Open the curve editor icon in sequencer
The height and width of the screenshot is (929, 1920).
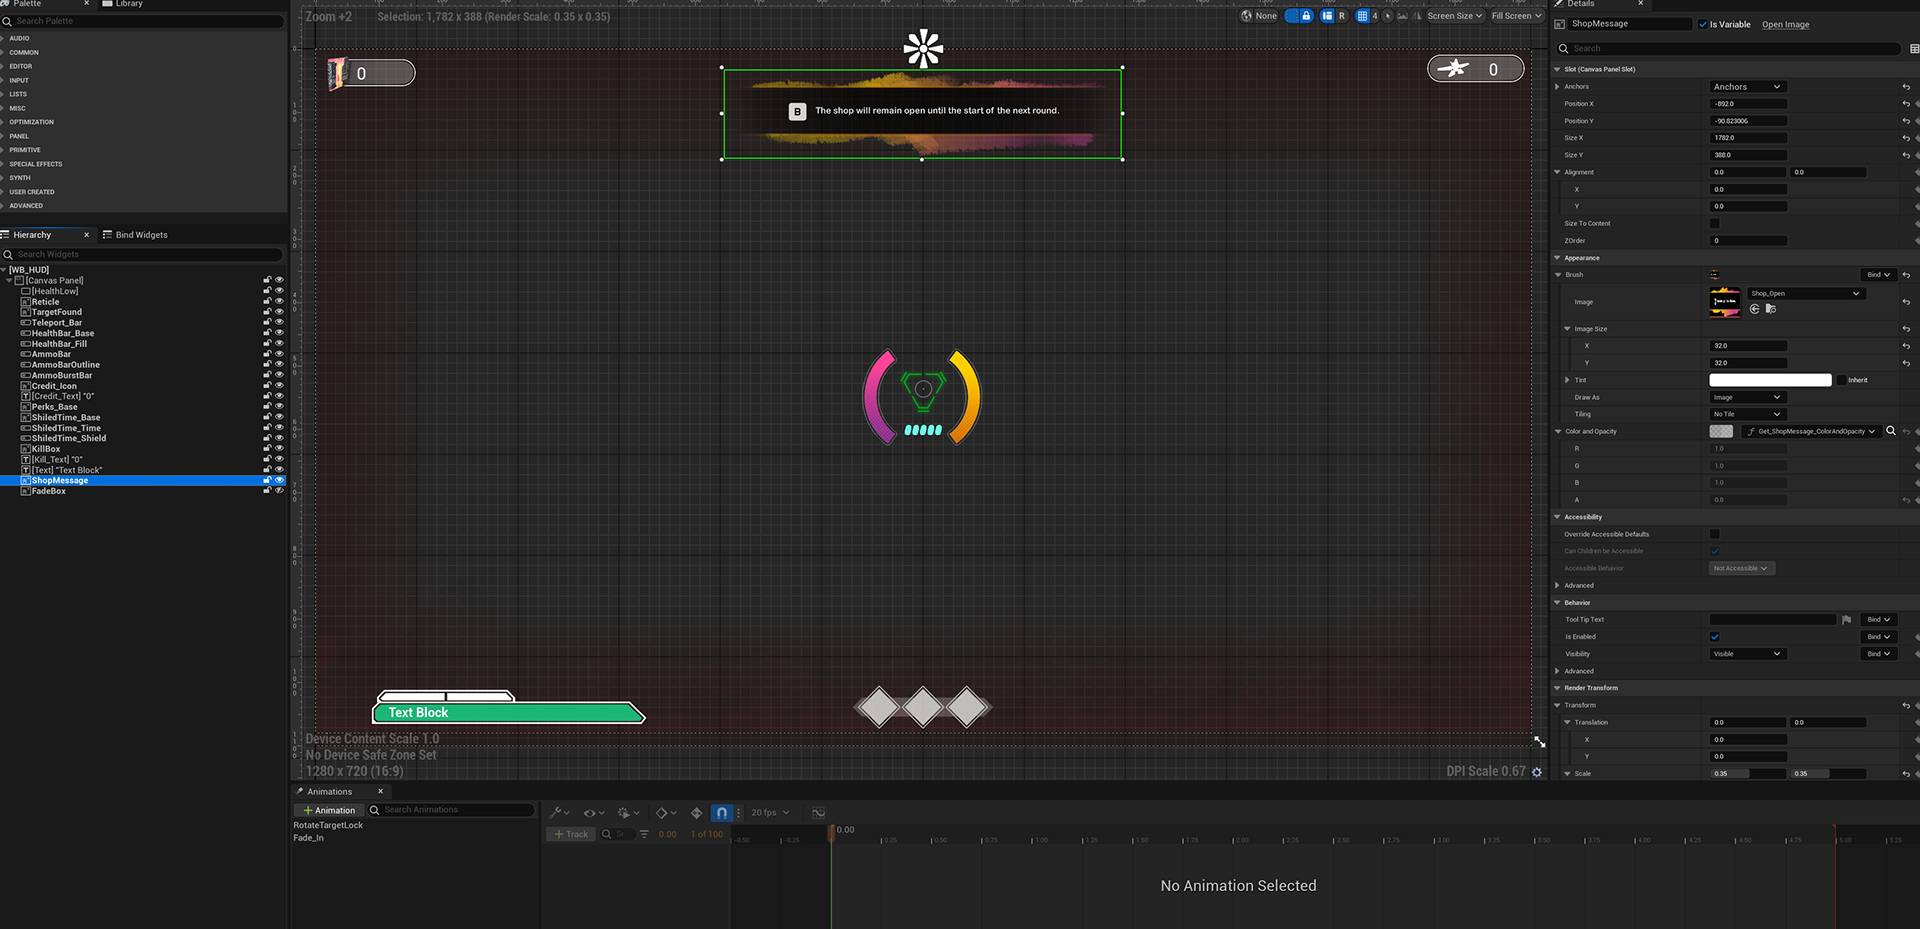[x=818, y=813]
